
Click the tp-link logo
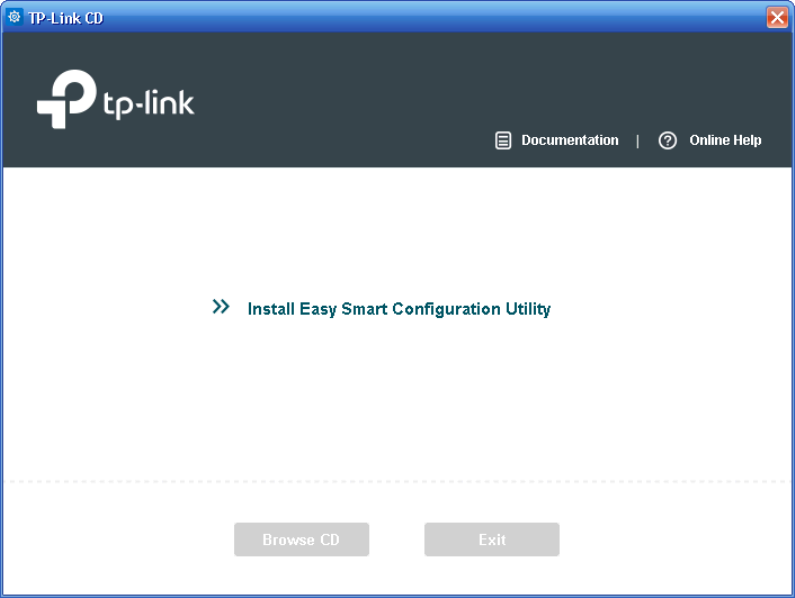116,99
